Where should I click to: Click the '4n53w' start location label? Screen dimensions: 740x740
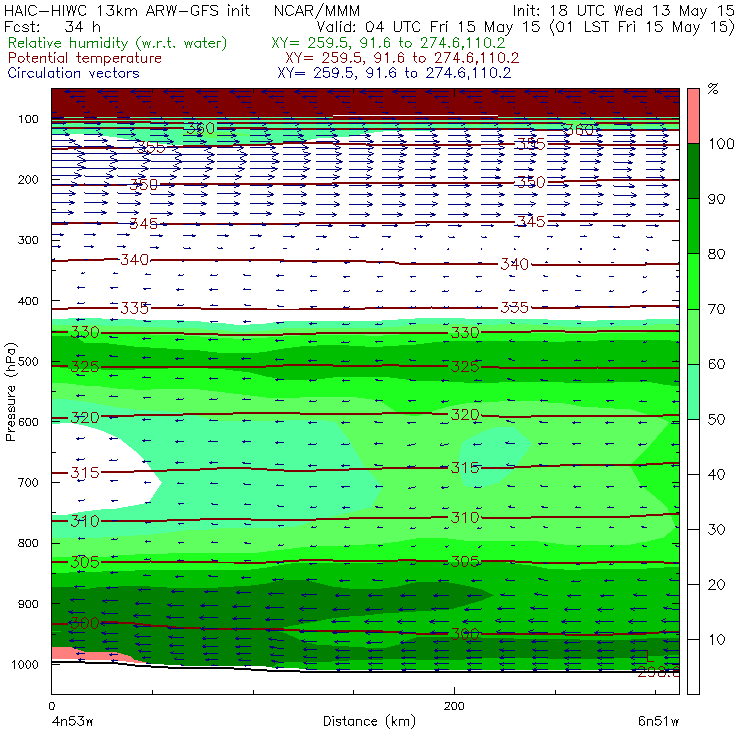[x=72, y=722]
